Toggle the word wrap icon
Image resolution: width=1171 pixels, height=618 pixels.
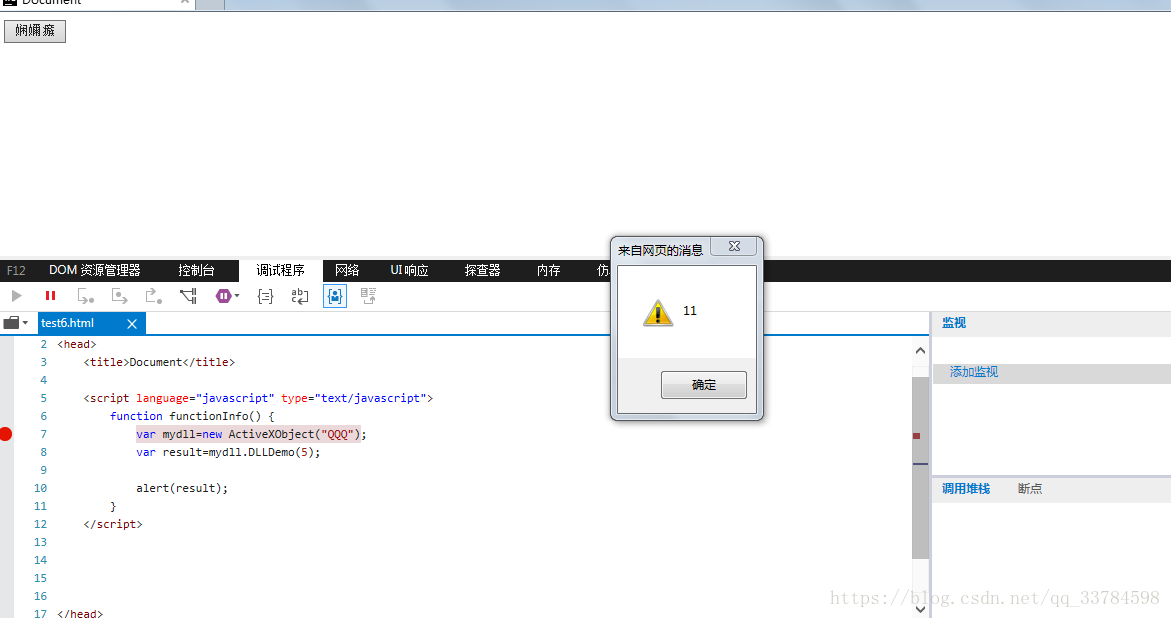coord(299,296)
